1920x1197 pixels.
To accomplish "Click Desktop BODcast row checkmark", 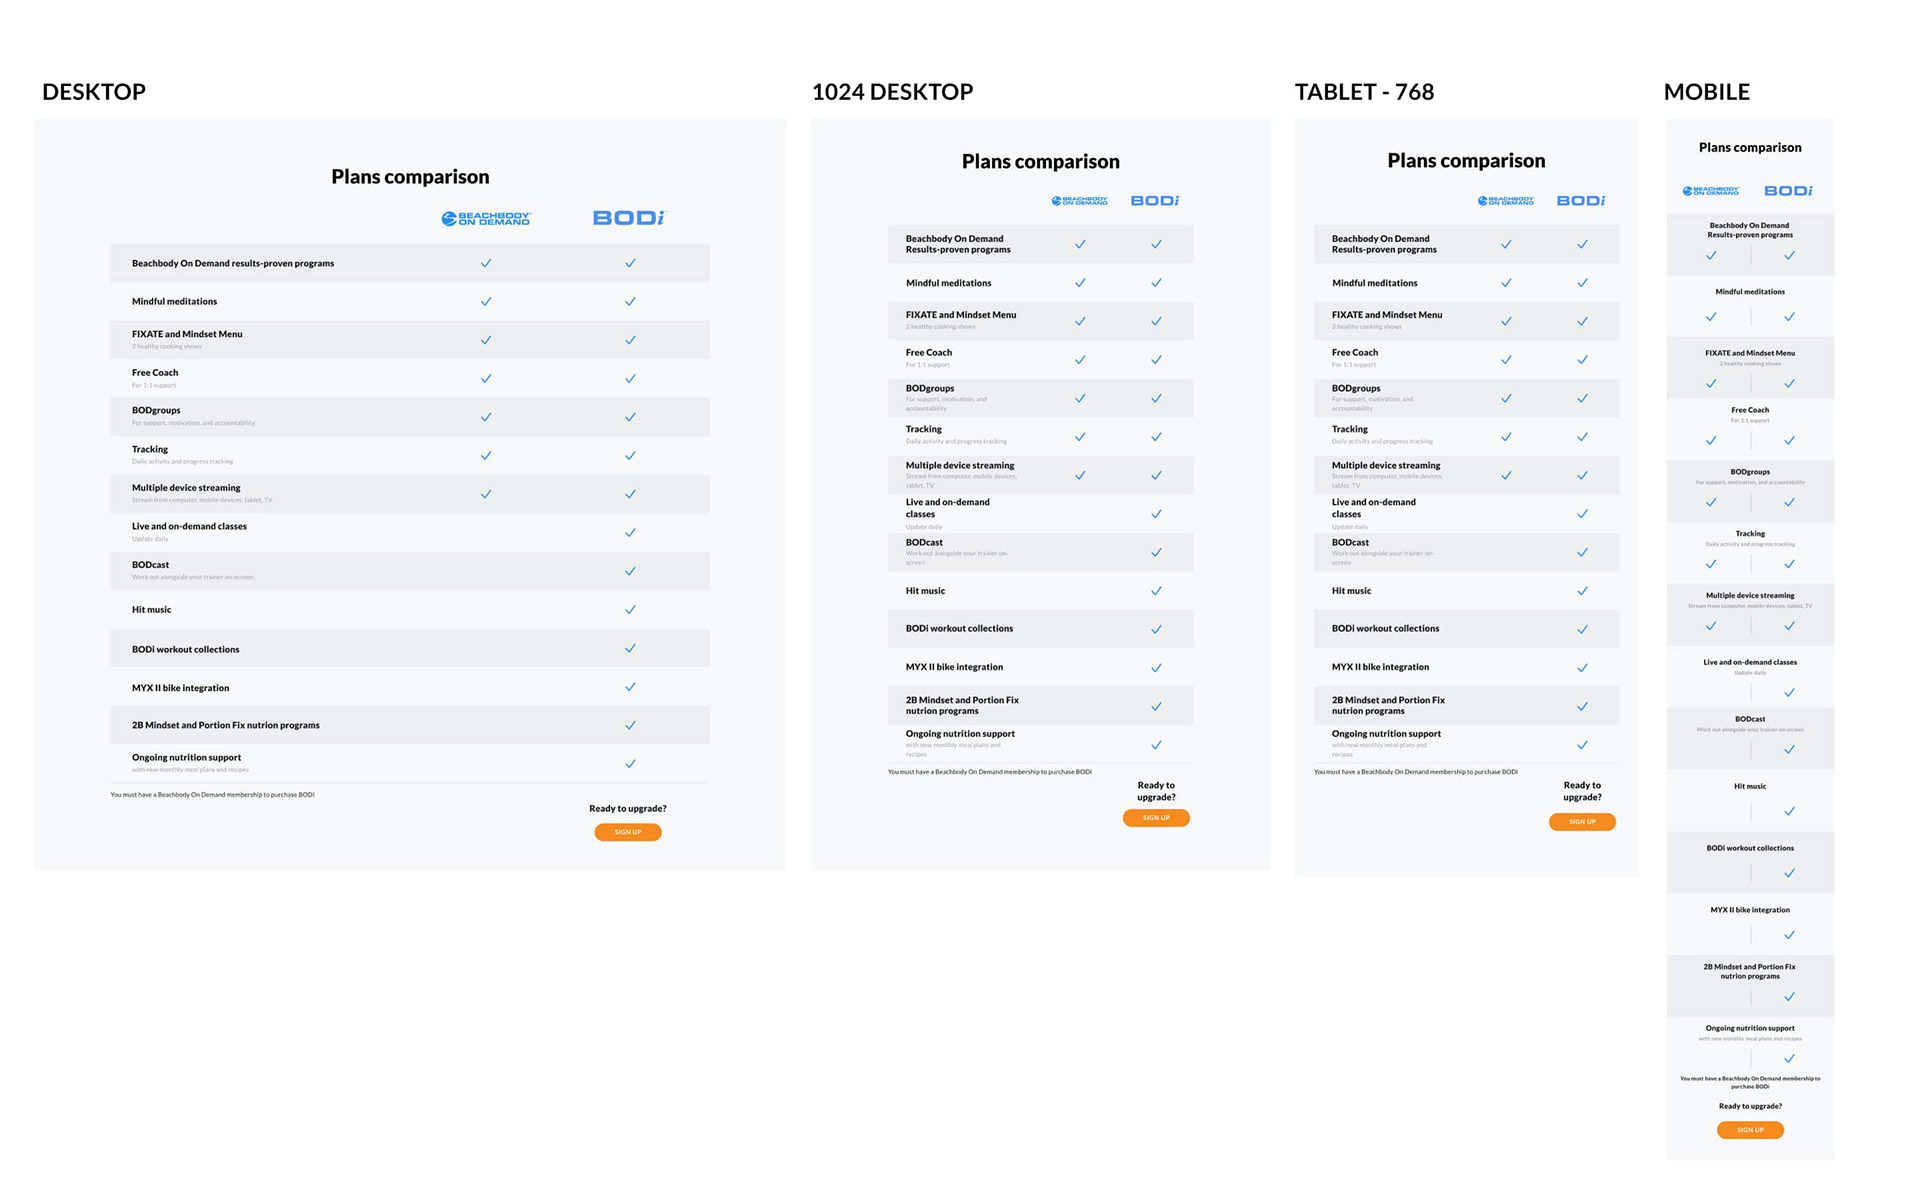I will (630, 571).
